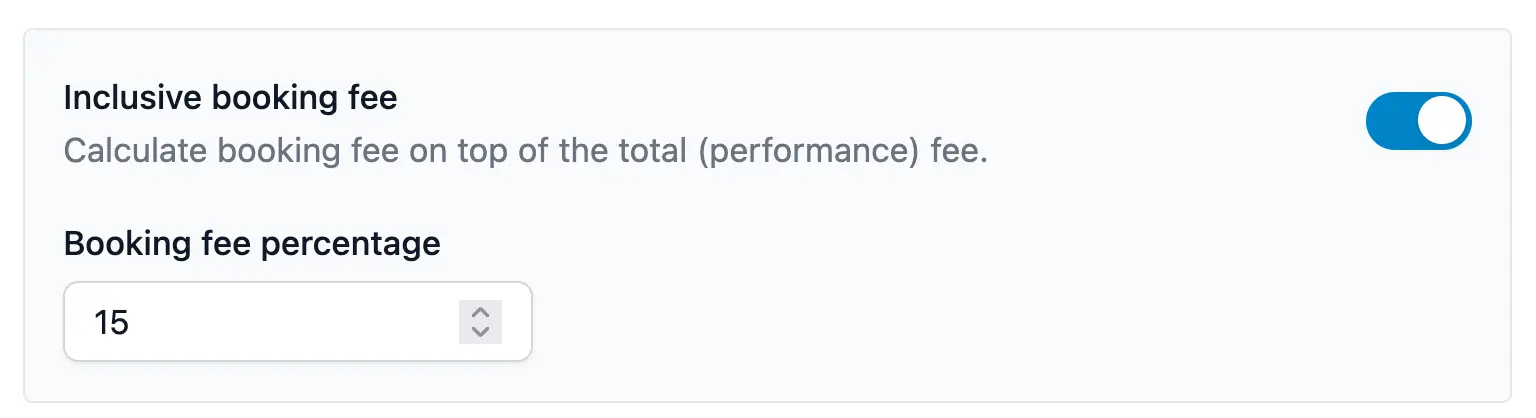Viewport: 1536px width, 418px height.
Task: Click the "Booking fee percentage" label
Action: coord(252,243)
